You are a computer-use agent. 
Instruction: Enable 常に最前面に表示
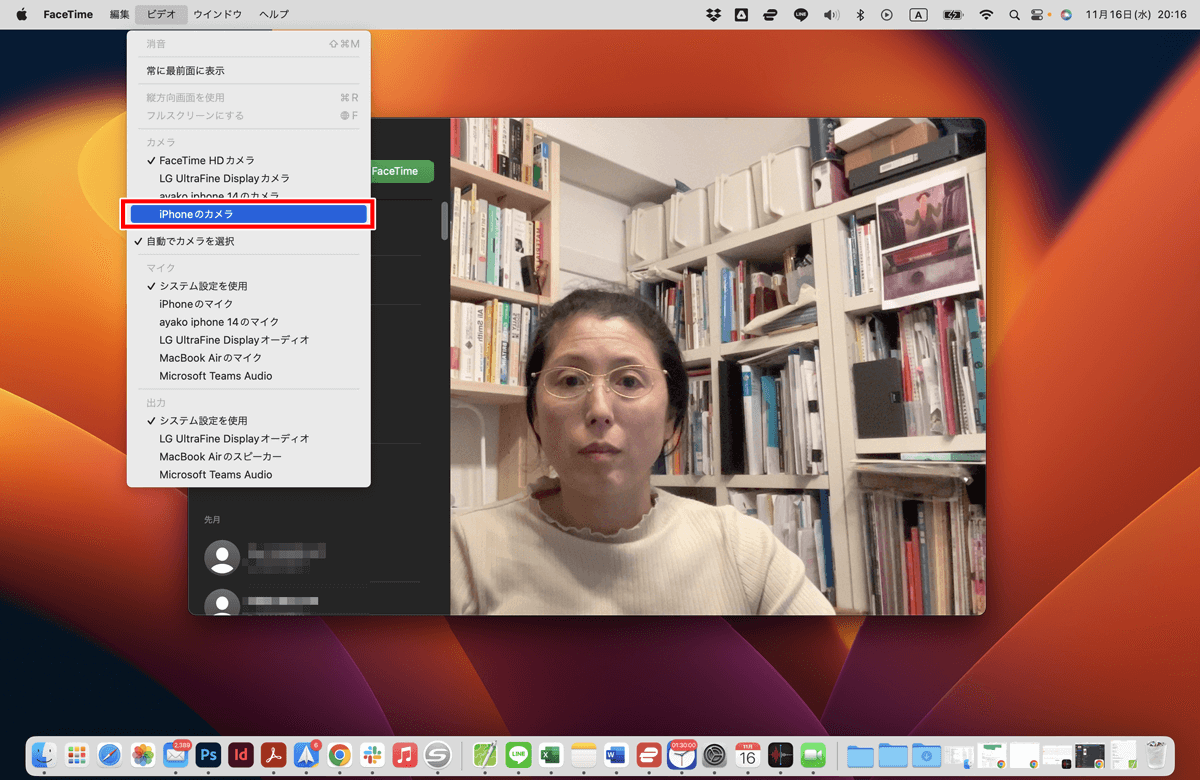point(248,71)
